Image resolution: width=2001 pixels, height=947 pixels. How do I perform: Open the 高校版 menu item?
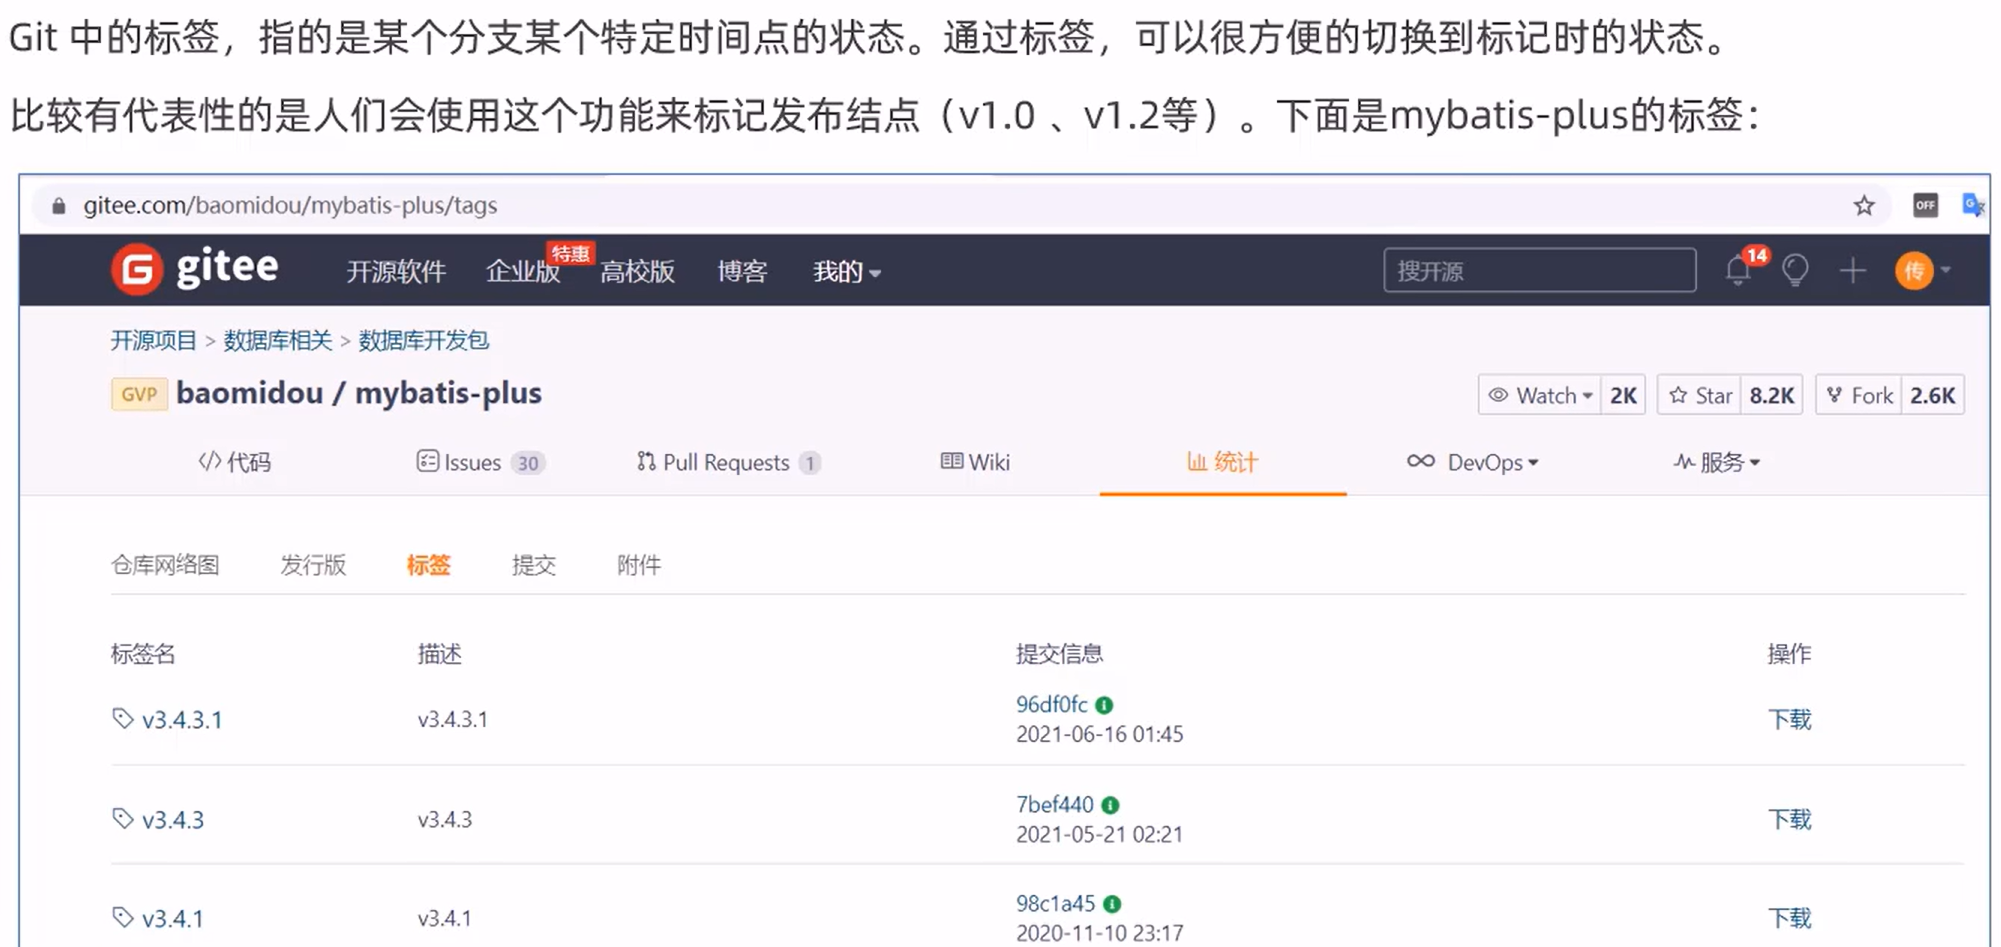637,271
